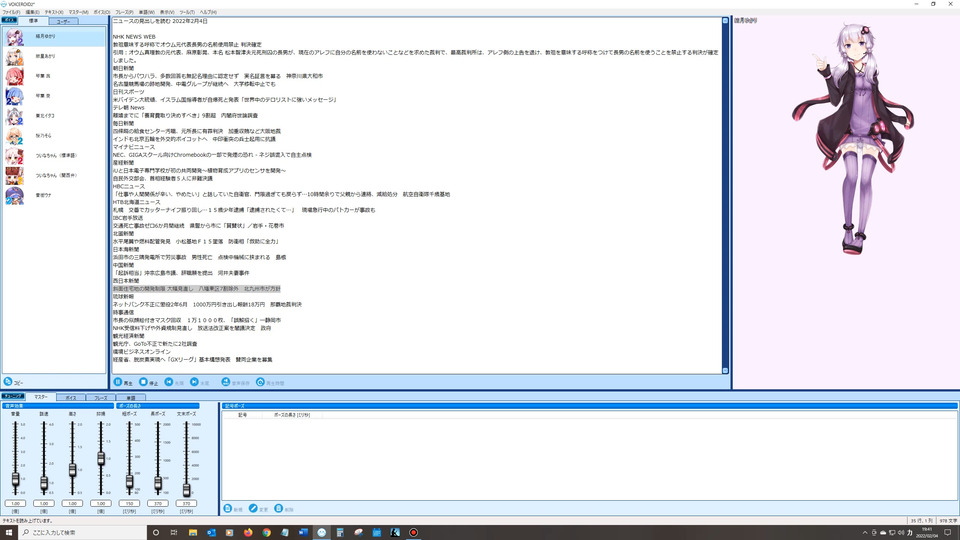This screenshot has width=960, height=540.
Task: Pick the 東北イタコ voice avatar
Action: 15,116
